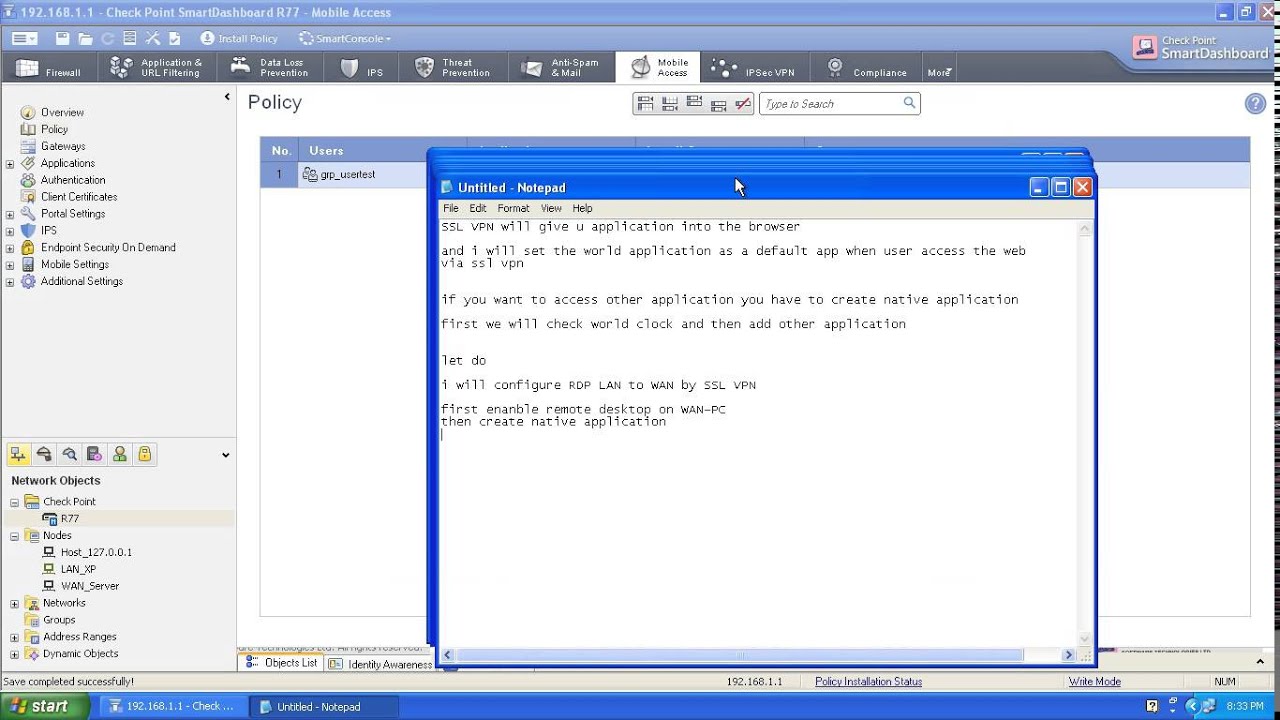1280x720 pixels.
Task: Select Policy in the navigation tree
Action: 54,129
